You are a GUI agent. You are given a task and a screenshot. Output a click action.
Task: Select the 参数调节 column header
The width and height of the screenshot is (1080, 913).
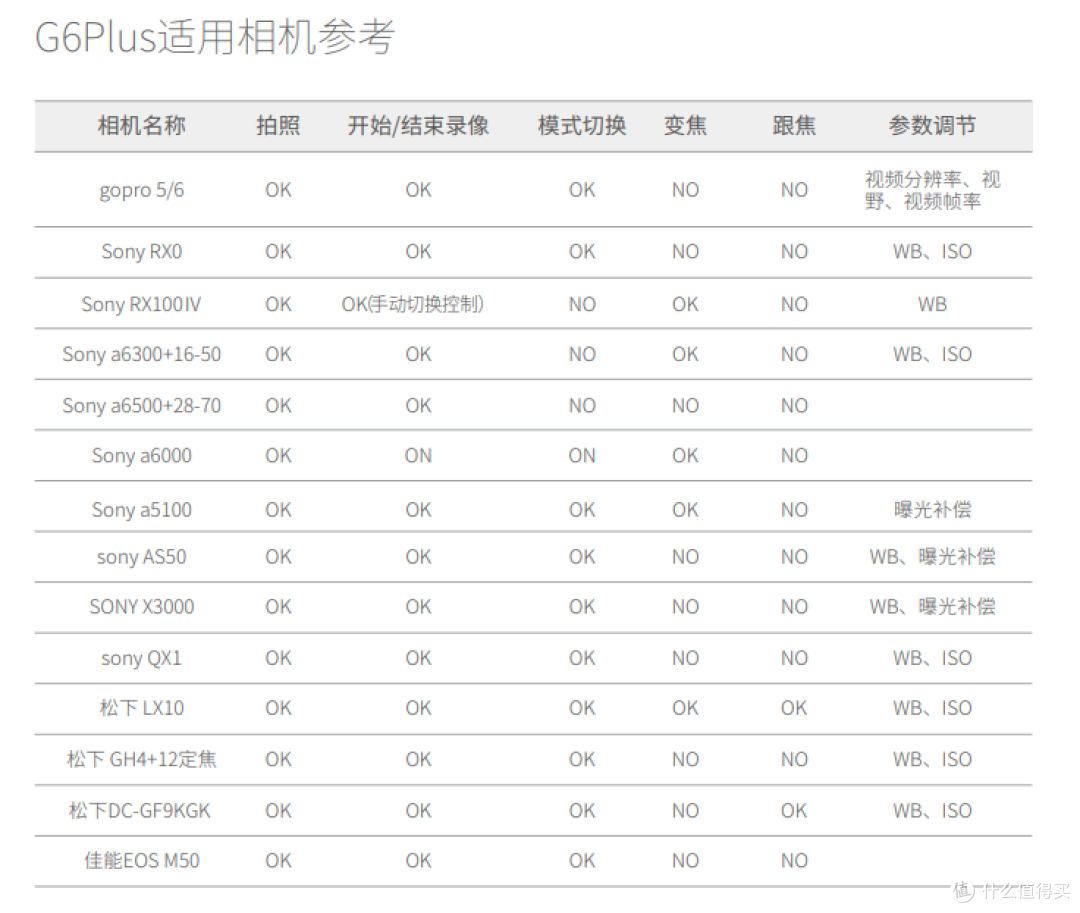click(932, 126)
